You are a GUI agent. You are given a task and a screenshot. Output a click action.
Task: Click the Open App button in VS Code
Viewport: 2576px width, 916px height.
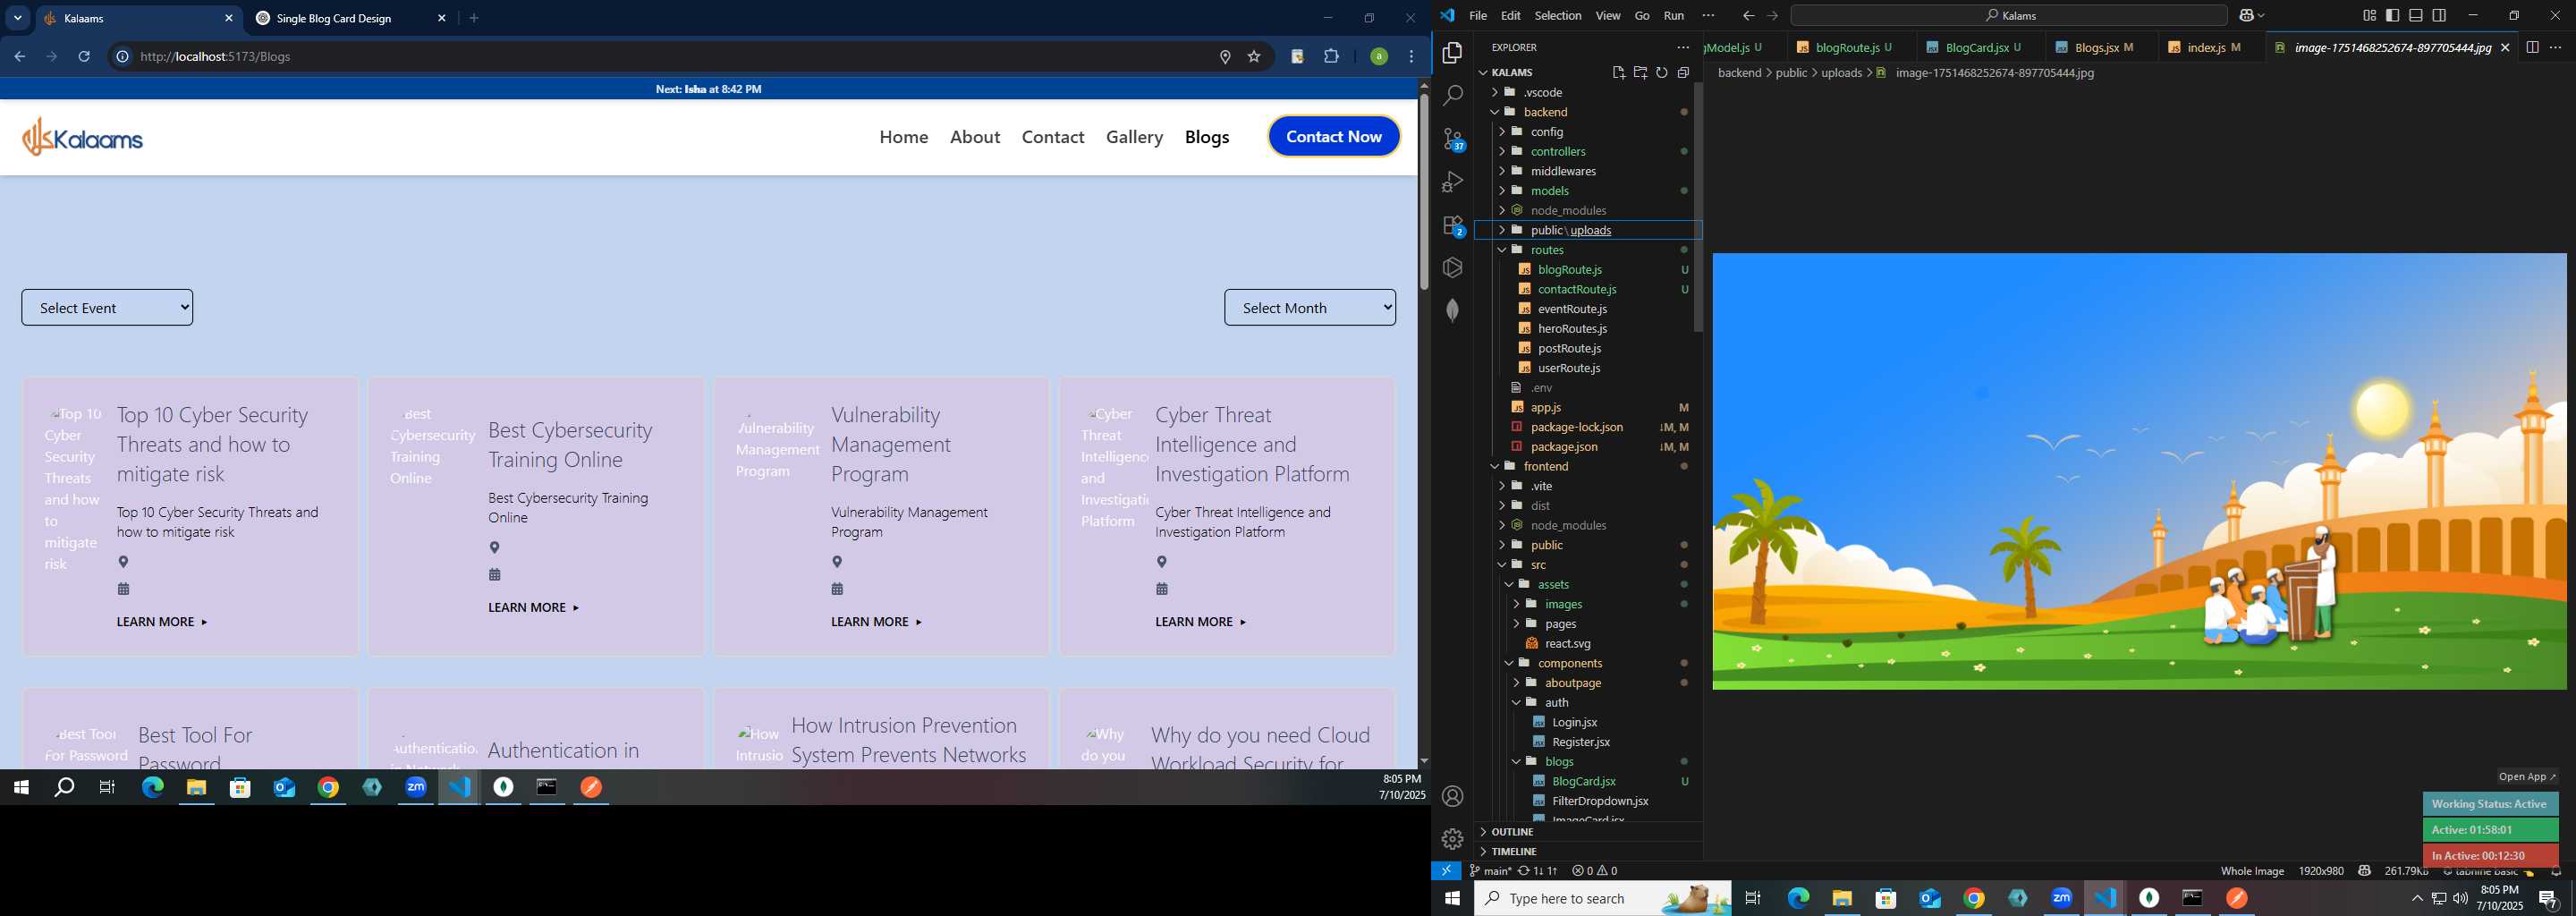point(2526,776)
